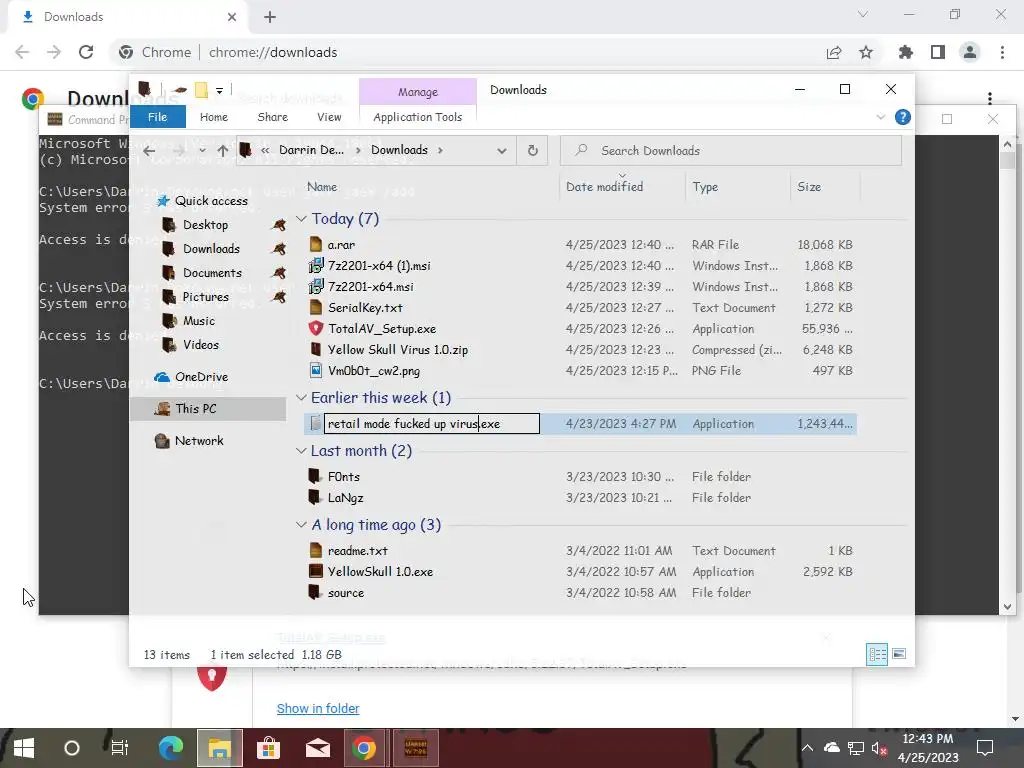Open Task View on taskbar

120,748
